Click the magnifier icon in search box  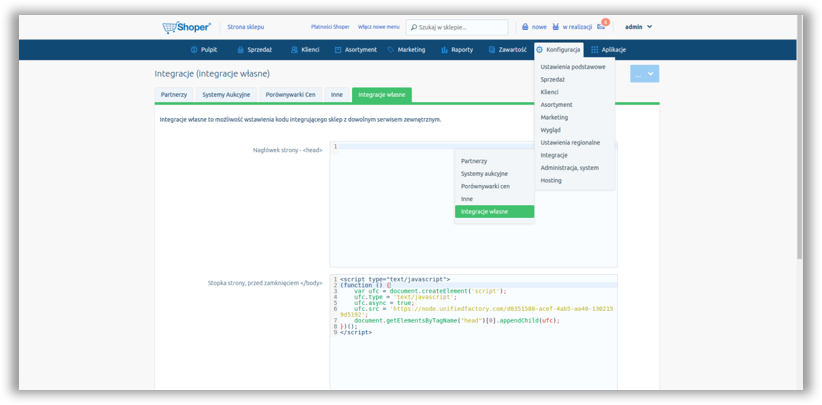tap(414, 27)
